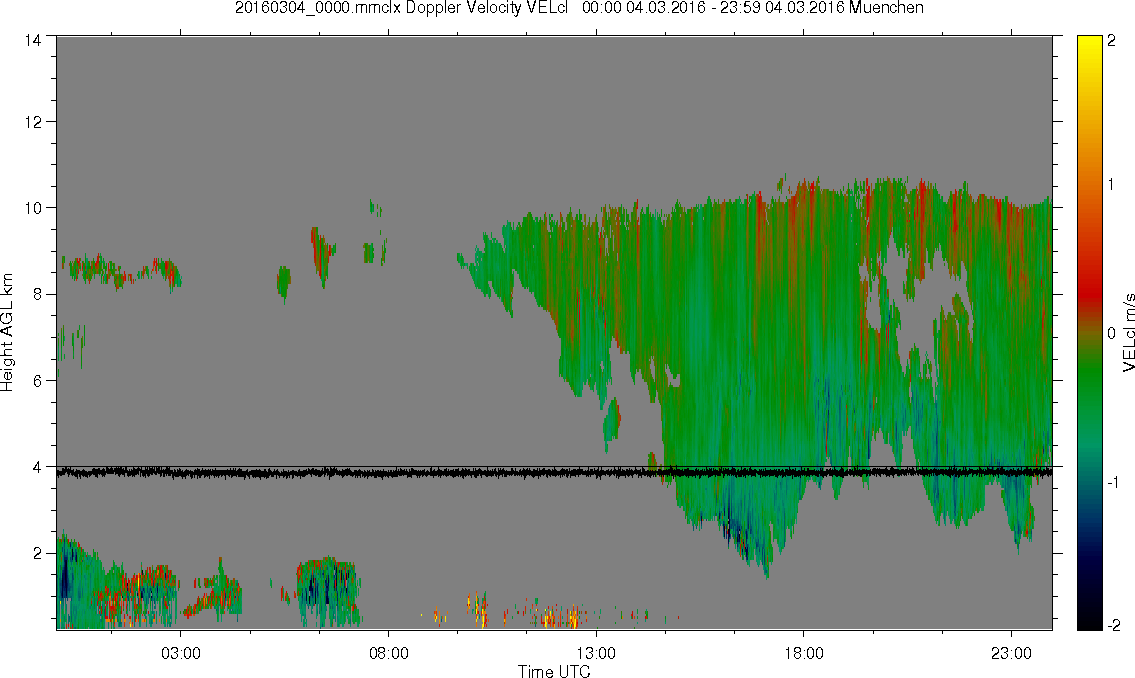Click the 13:00 time tick label
Screen dimensions: 1135x678
[596, 653]
